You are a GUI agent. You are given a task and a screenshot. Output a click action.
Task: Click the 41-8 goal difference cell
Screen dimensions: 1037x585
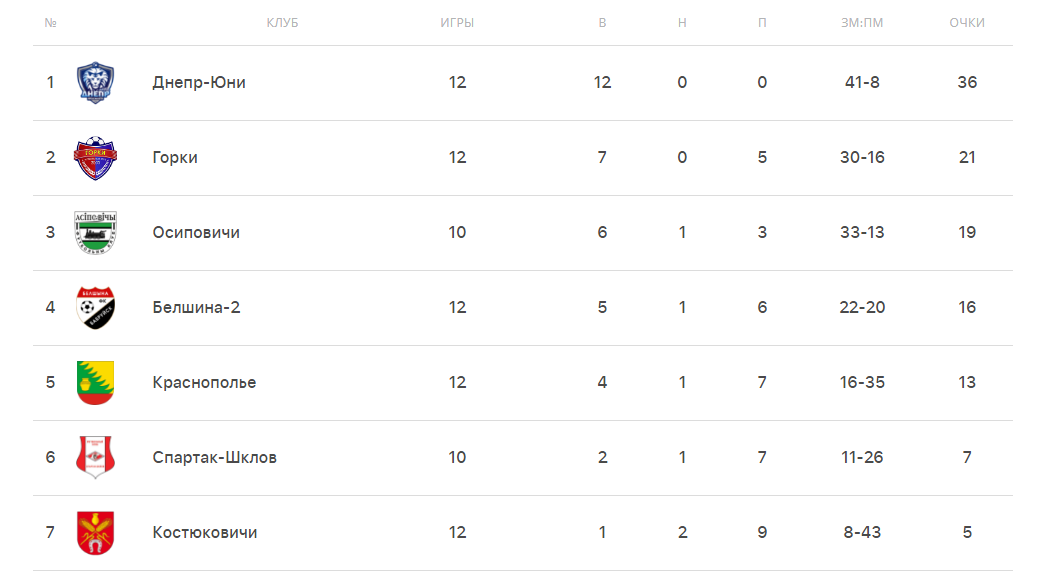pyautogui.click(x=862, y=83)
